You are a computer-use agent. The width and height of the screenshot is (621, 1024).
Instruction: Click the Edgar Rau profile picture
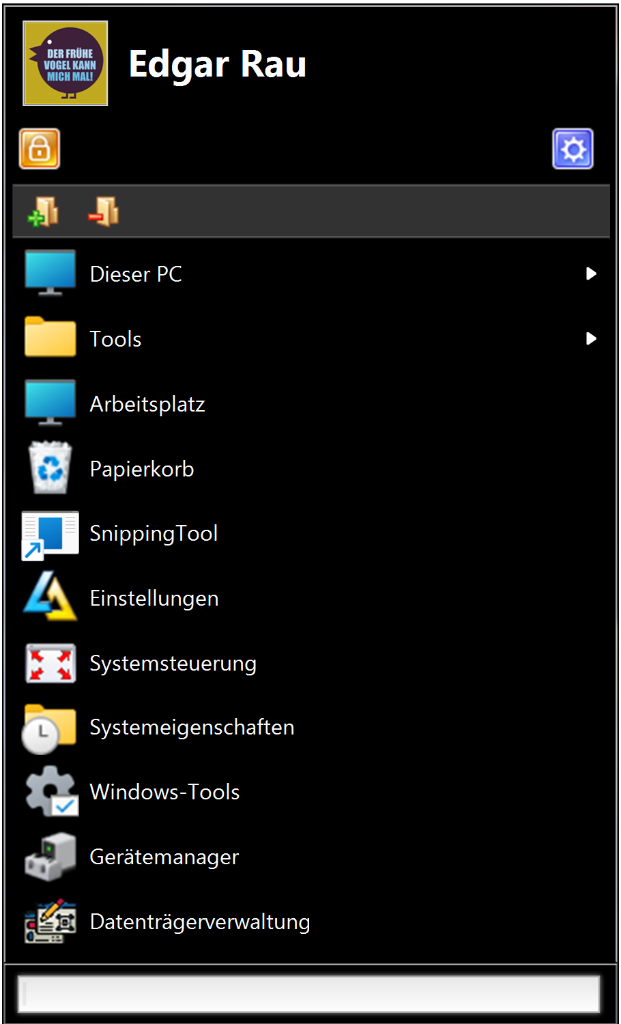click(x=65, y=63)
